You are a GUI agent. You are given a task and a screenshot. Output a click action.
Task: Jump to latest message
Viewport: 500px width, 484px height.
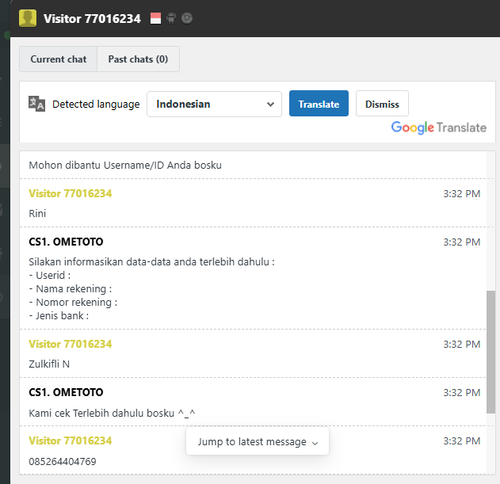[257, 442]
